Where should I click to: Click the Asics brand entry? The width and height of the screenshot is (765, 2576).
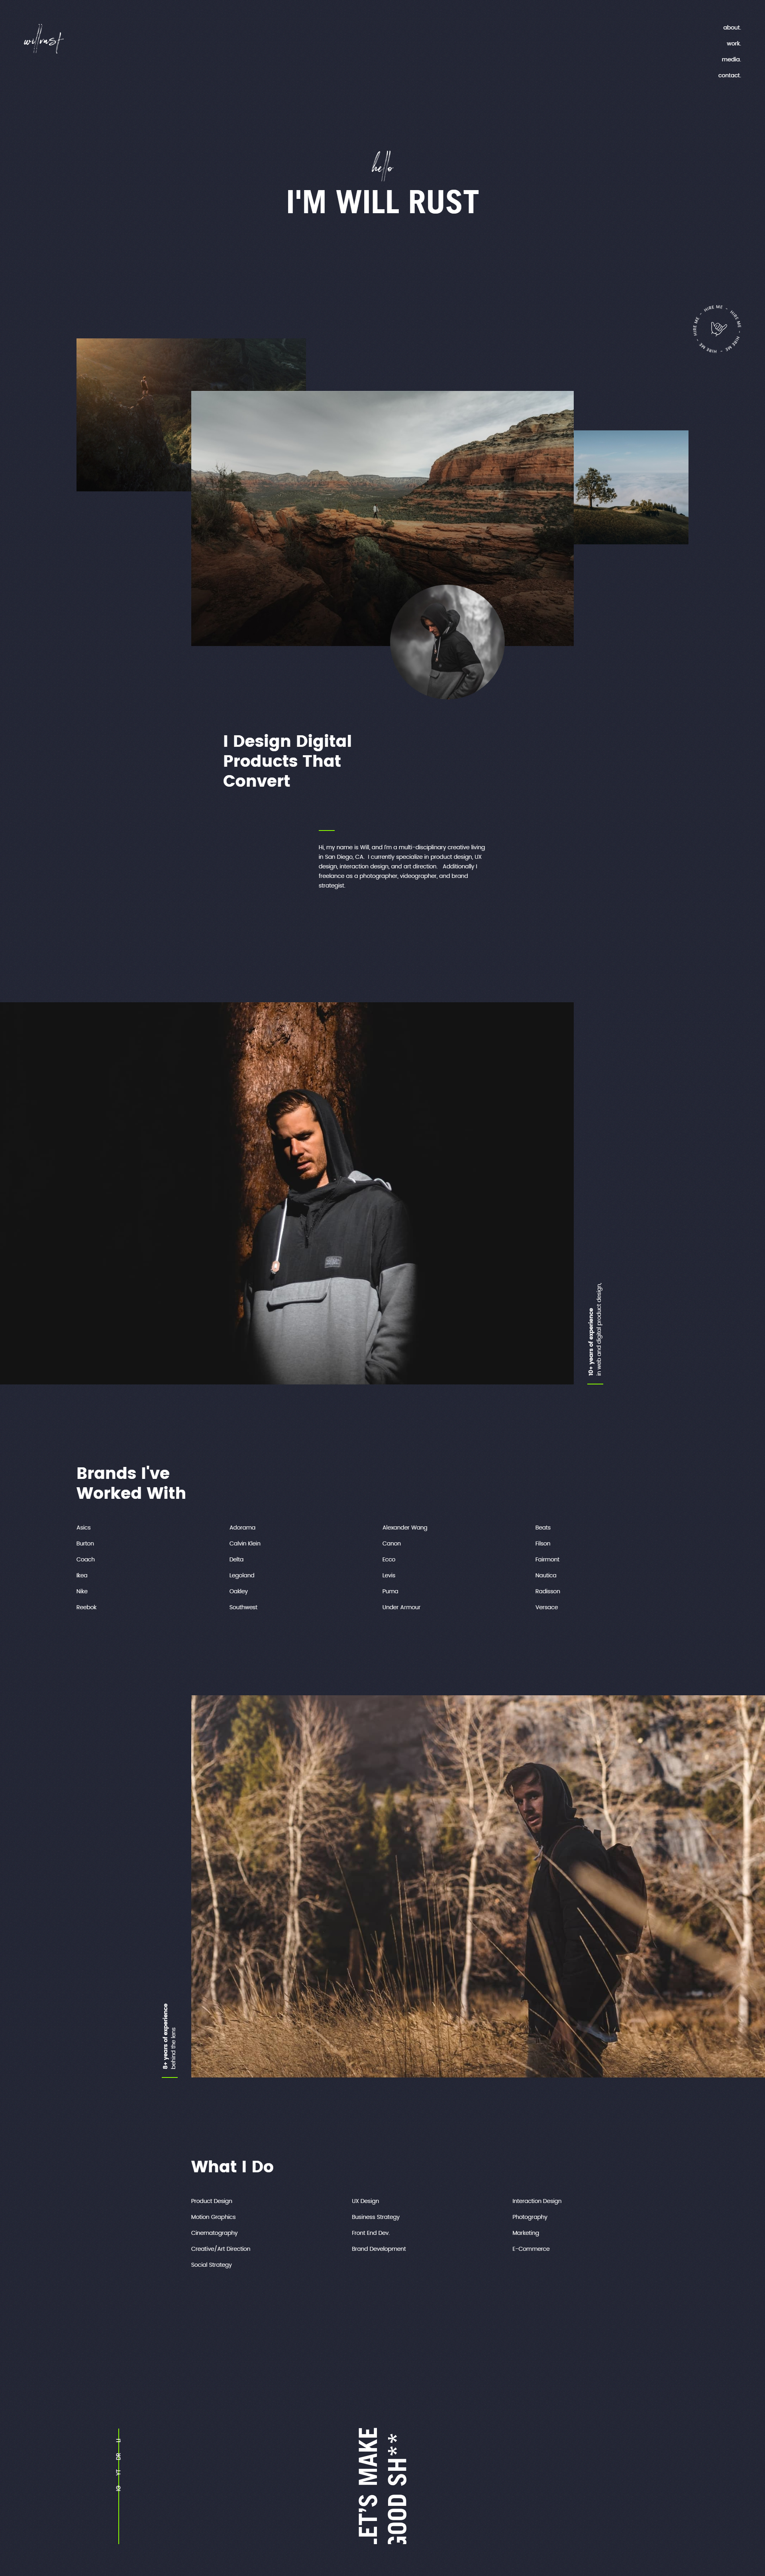click(x=83, y=1528)
